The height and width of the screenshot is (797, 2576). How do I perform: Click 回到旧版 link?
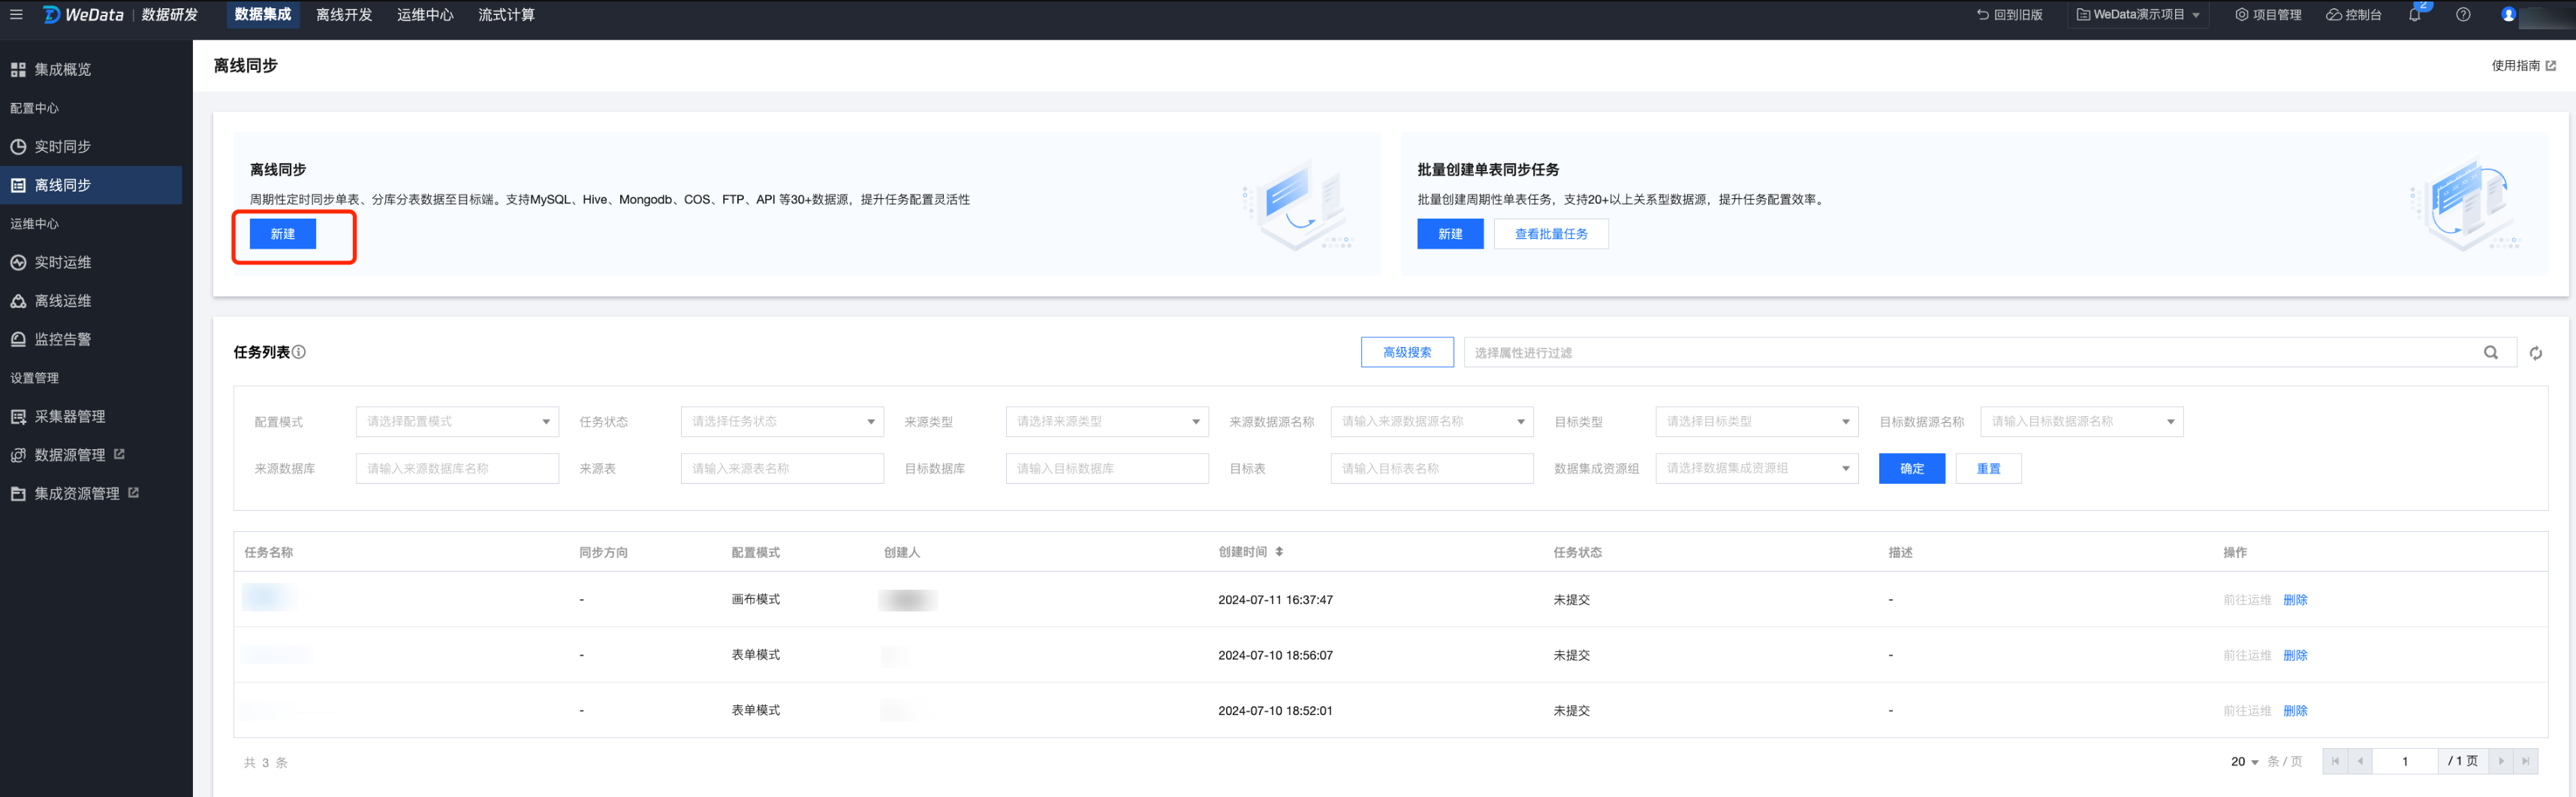pyautogui.click(x=2009, y=14)
